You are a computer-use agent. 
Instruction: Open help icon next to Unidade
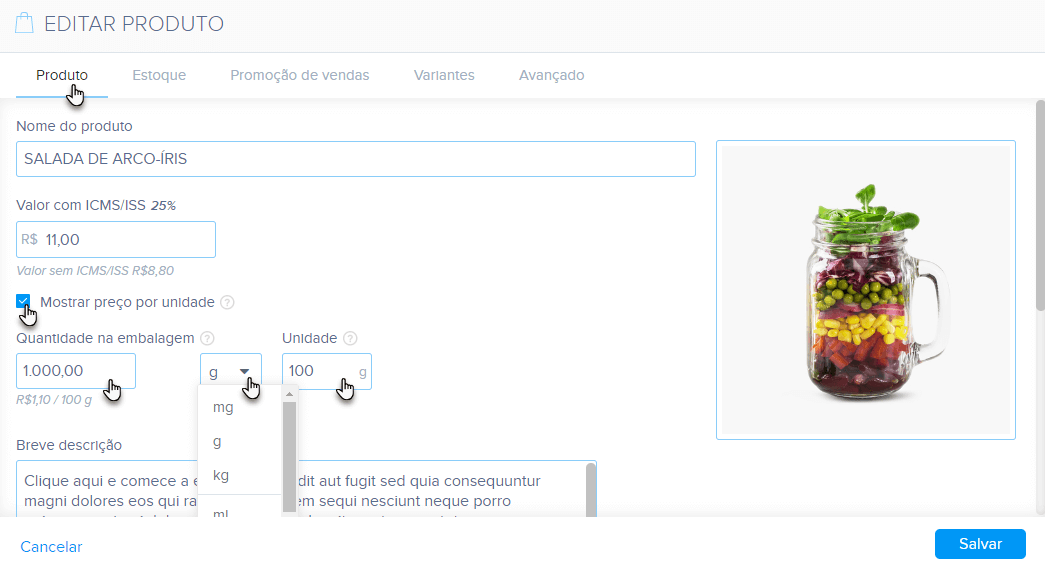point(350,338)
